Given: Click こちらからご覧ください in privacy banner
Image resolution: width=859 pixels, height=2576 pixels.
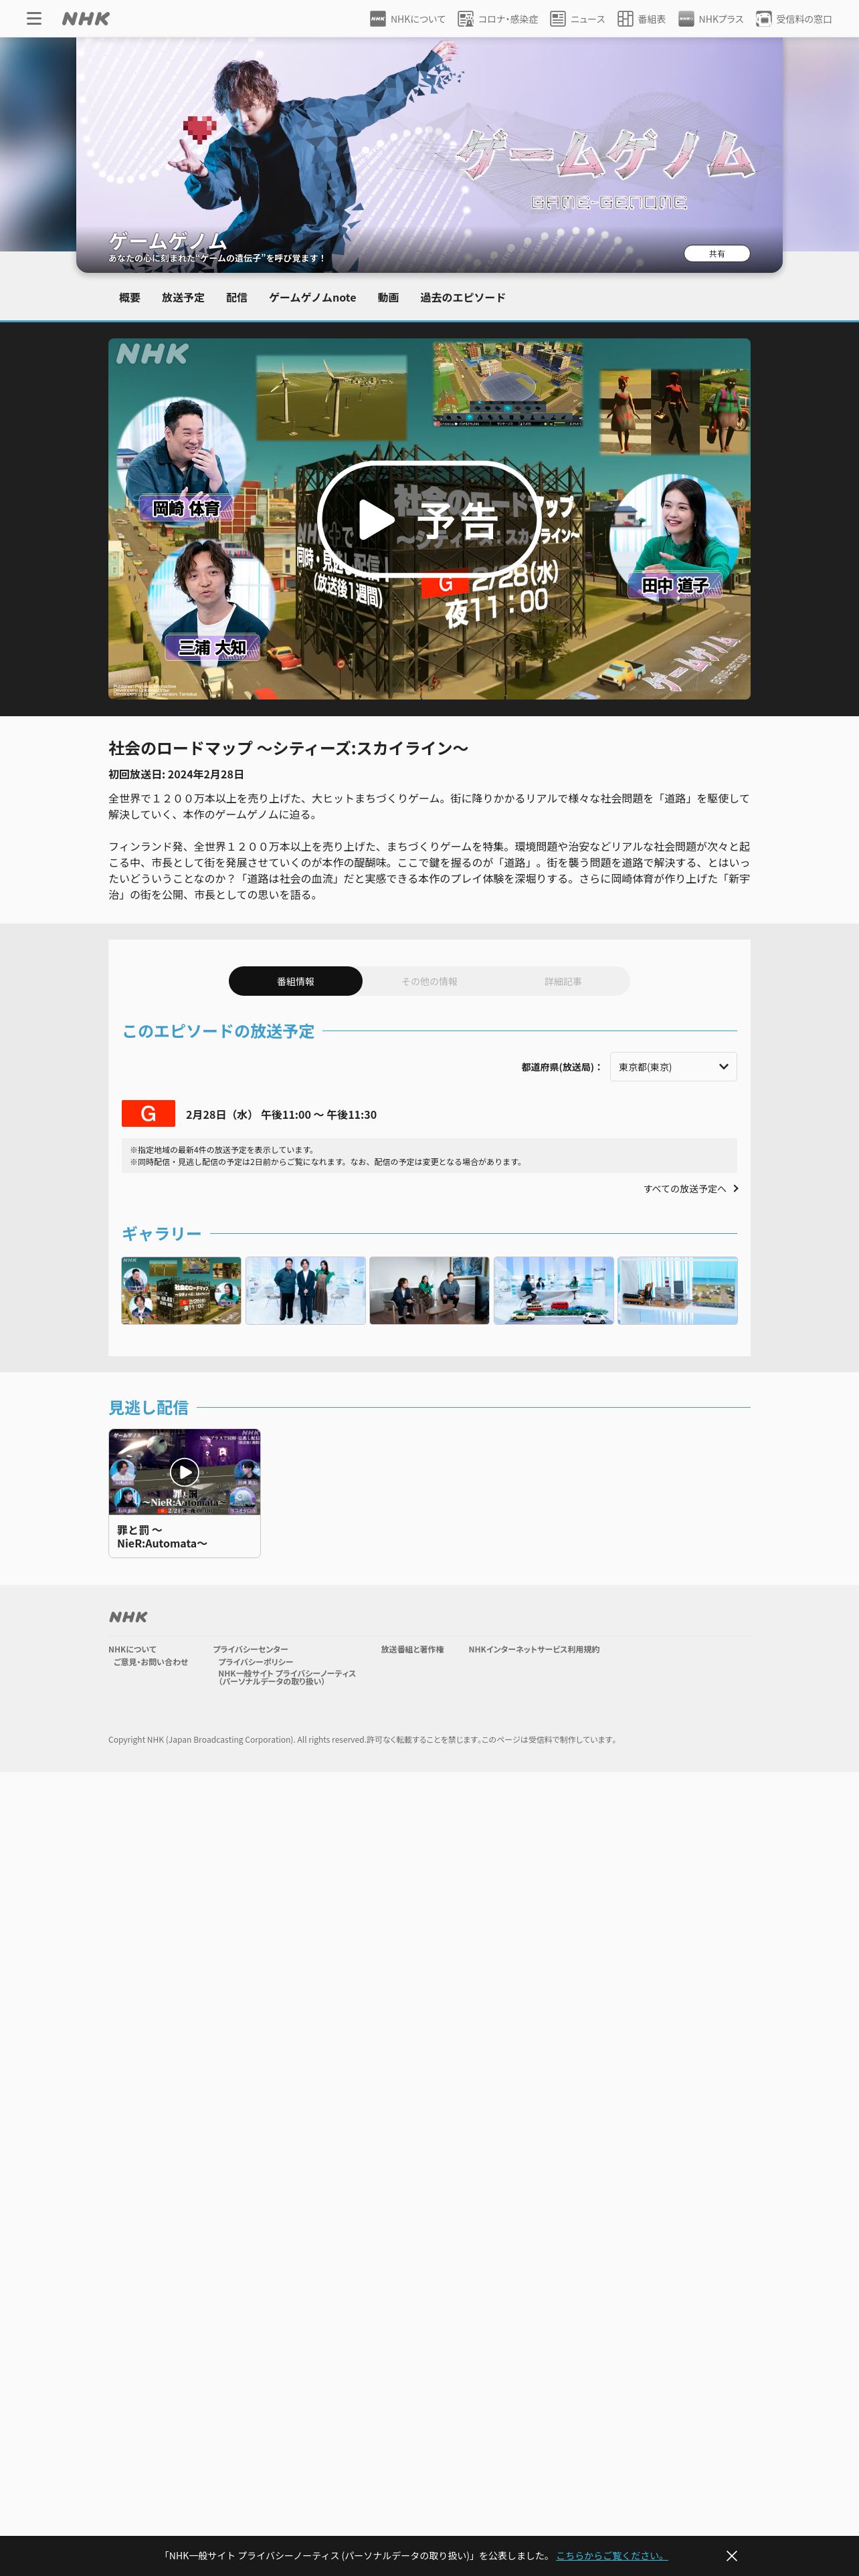Looking at the screenshot, I should pos(611,2555).
